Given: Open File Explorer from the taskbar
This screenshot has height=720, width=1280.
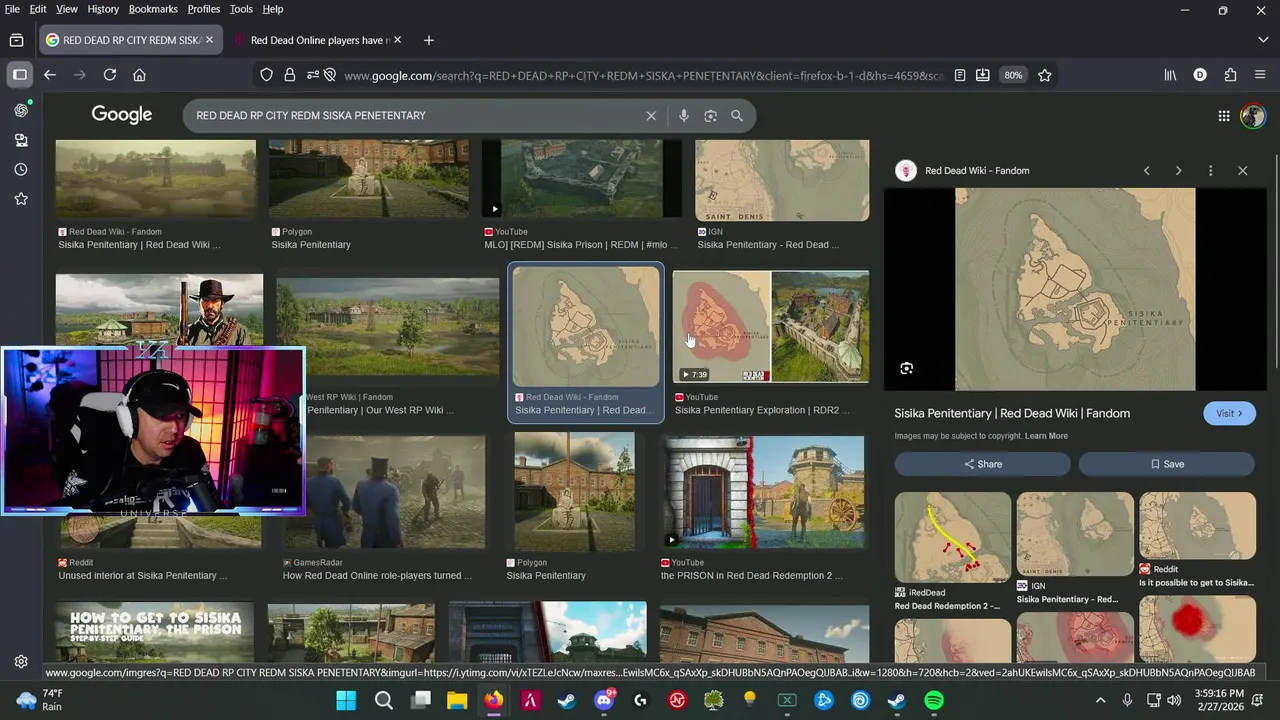Looking at the screenshot, I should coord(457,700).
